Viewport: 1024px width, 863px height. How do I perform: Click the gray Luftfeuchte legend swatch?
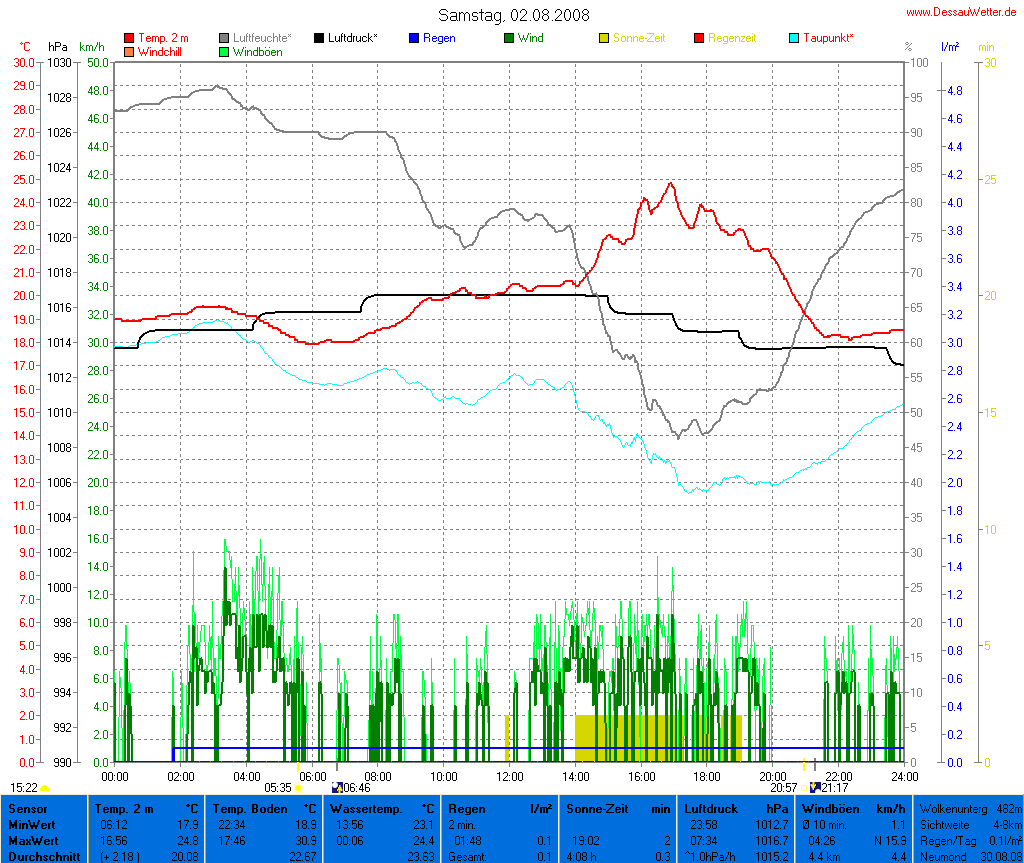pyautogui.click(x=224, y=38)
